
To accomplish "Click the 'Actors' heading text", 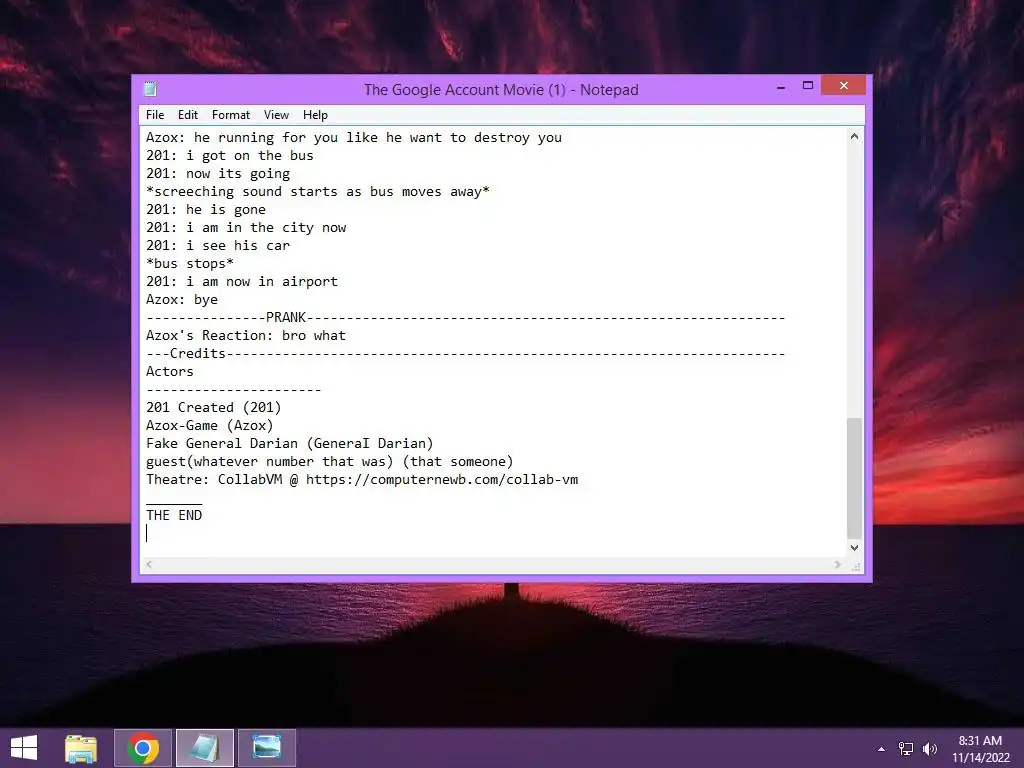I will [169, 371].
